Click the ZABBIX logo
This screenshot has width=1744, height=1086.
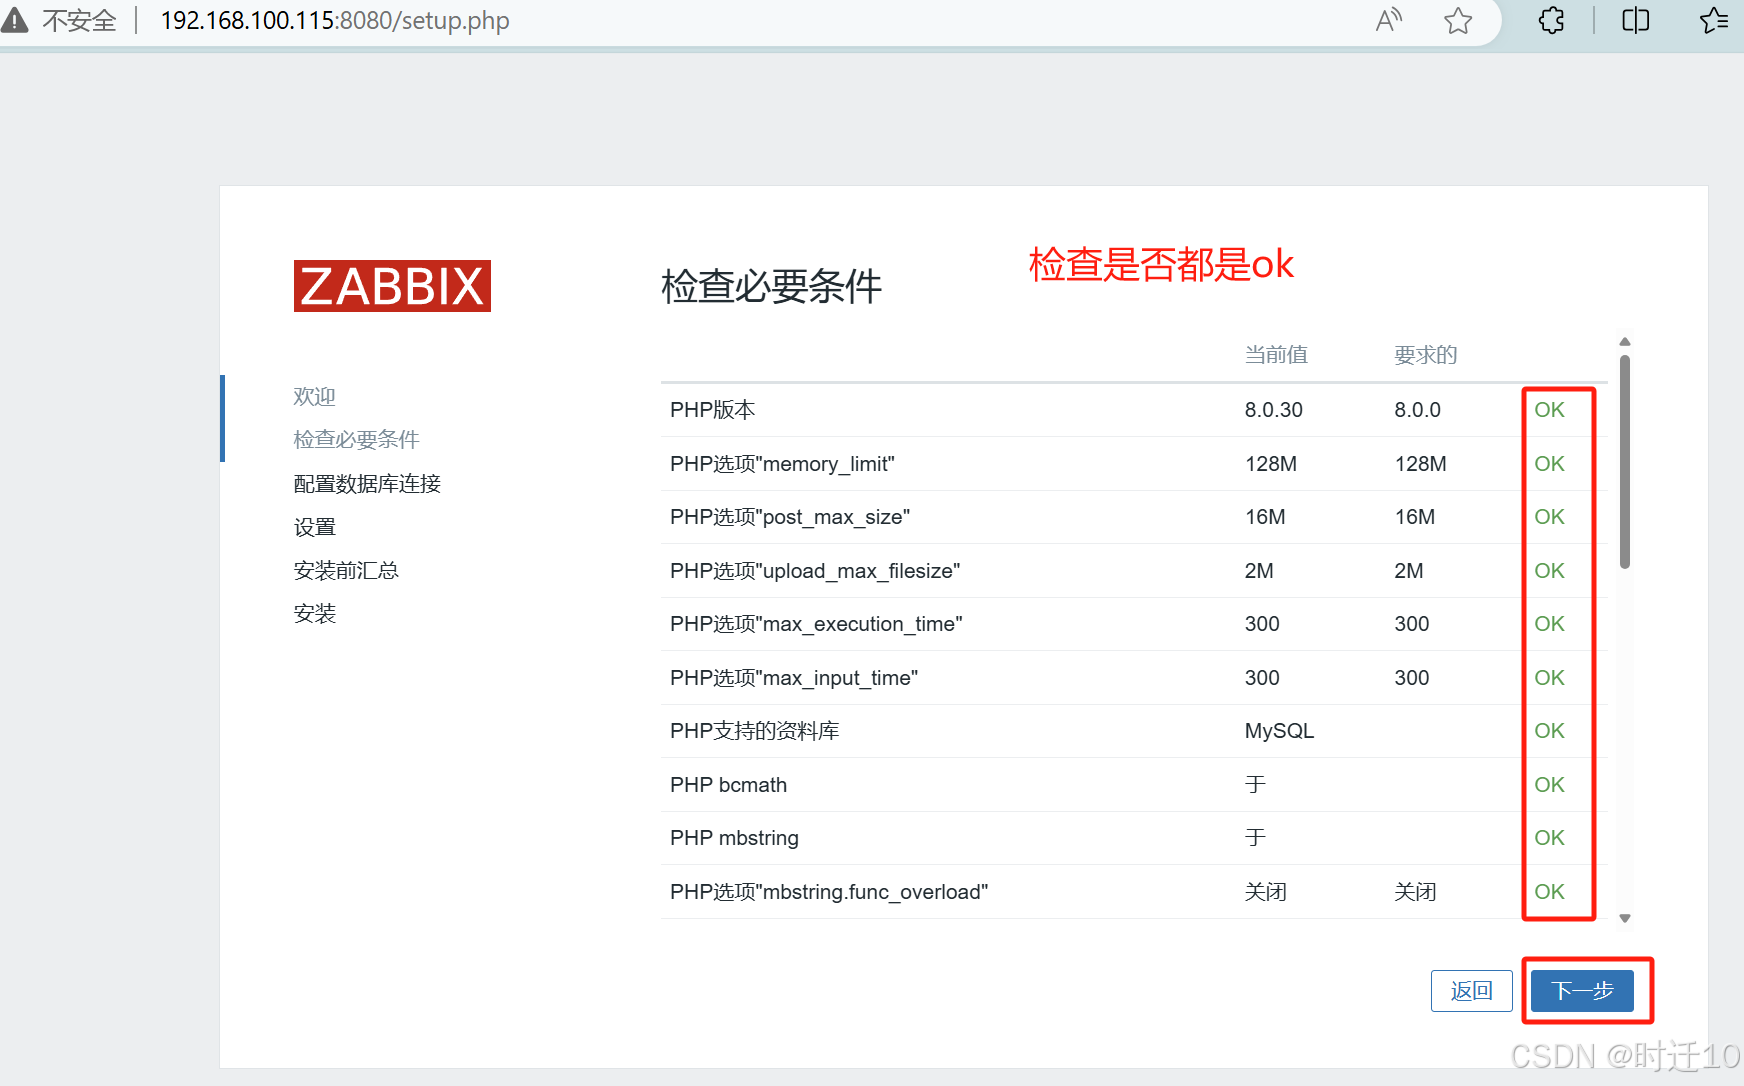392,286
